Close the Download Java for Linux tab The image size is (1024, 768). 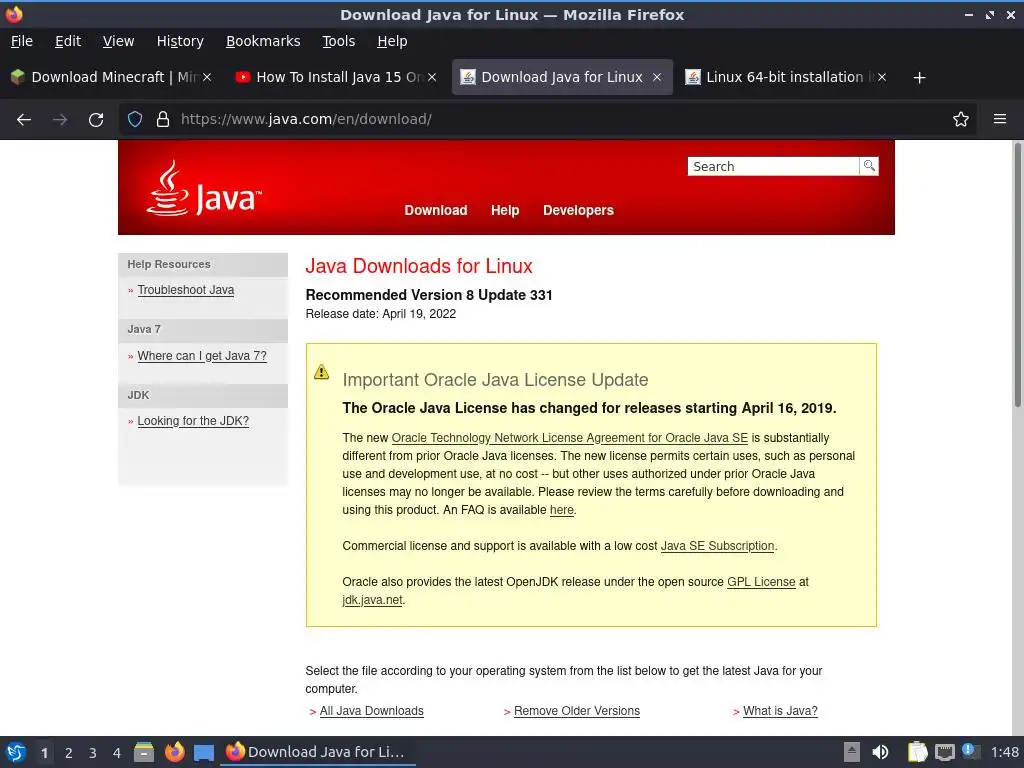pyautogui.click(x=657, y=77)
